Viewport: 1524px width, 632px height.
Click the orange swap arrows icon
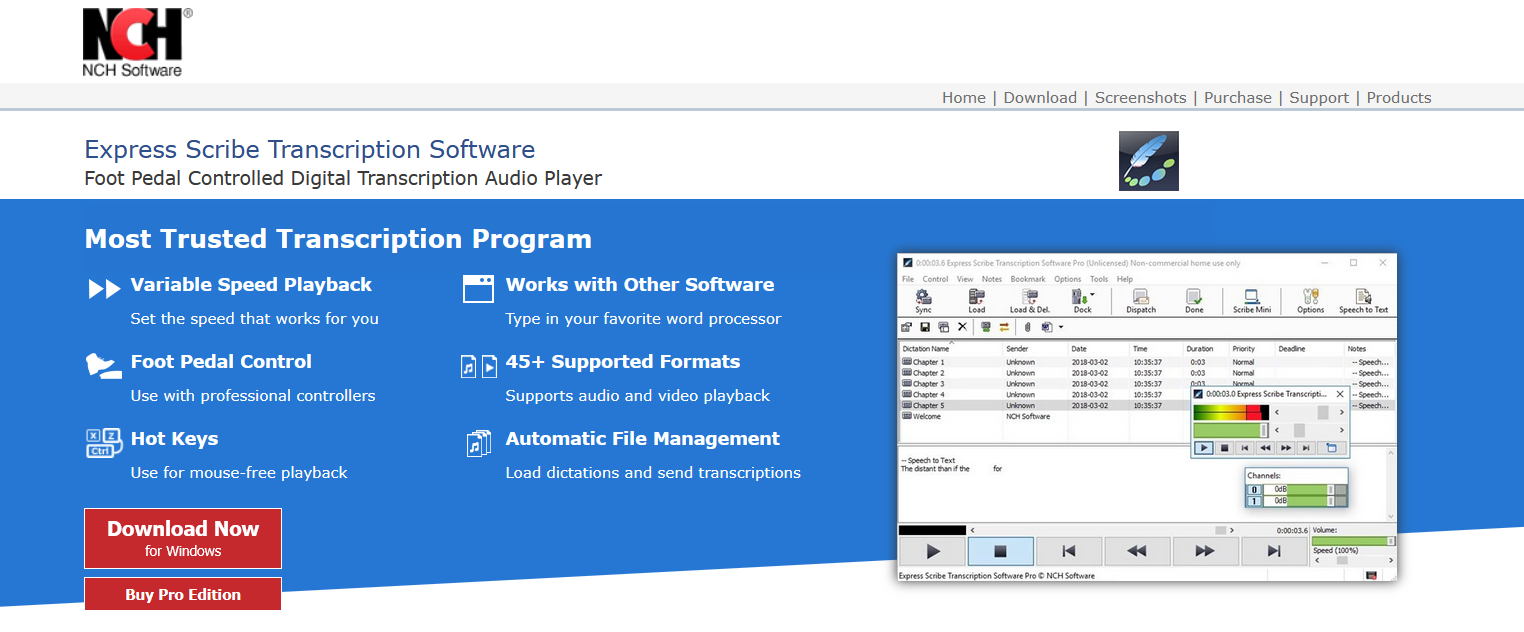click(1003, 327)
